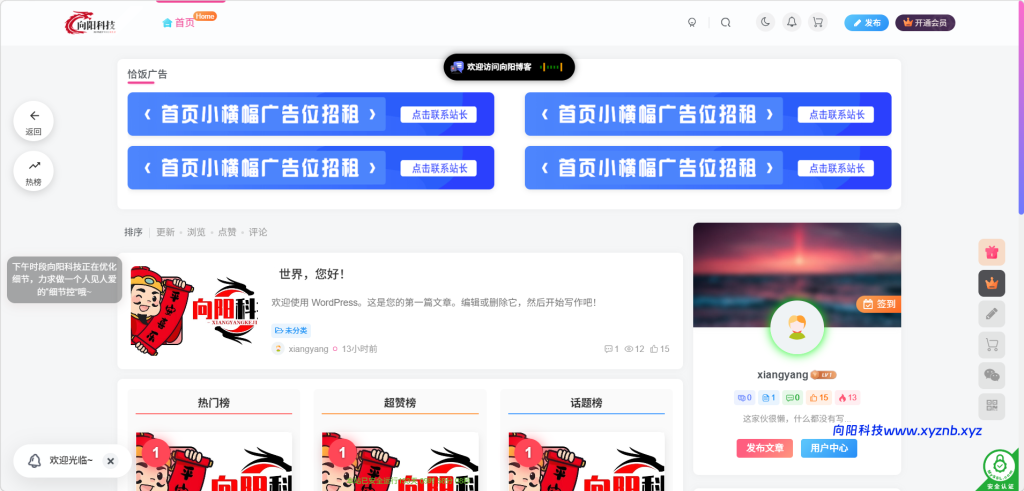Open first item thumbnail in 热门榜
The height and width of the screenshot is (491, 1024).
pyautogui.click(x=214, y=461)
